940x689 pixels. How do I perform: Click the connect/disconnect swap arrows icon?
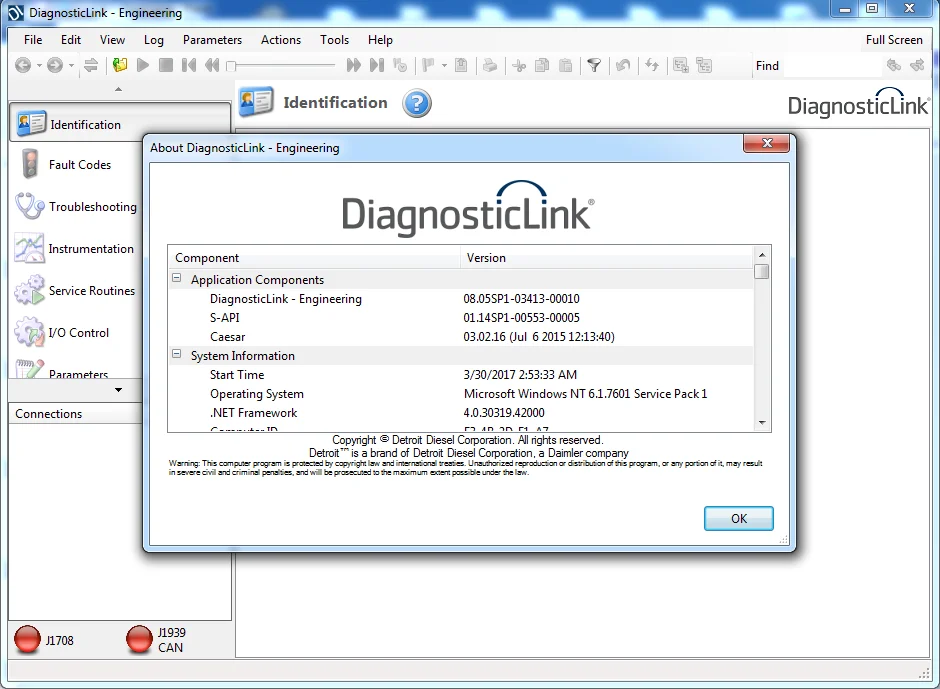[x=91, y=65]
